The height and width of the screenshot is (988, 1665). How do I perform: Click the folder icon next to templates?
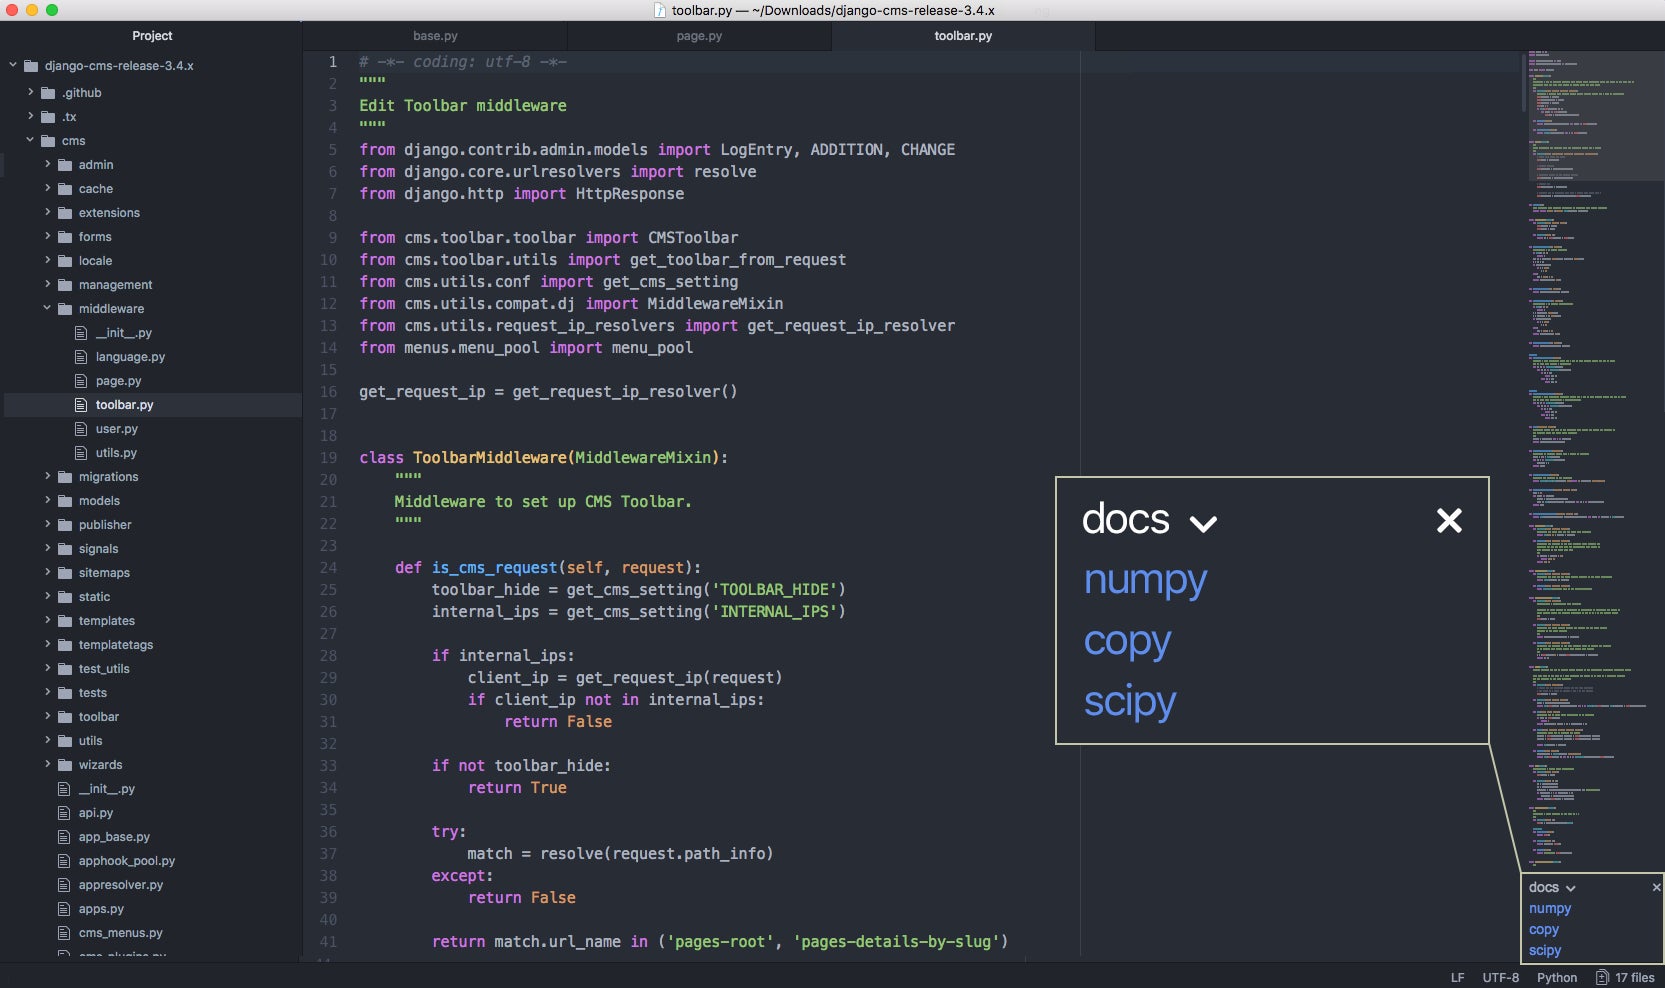pos(65,621)
